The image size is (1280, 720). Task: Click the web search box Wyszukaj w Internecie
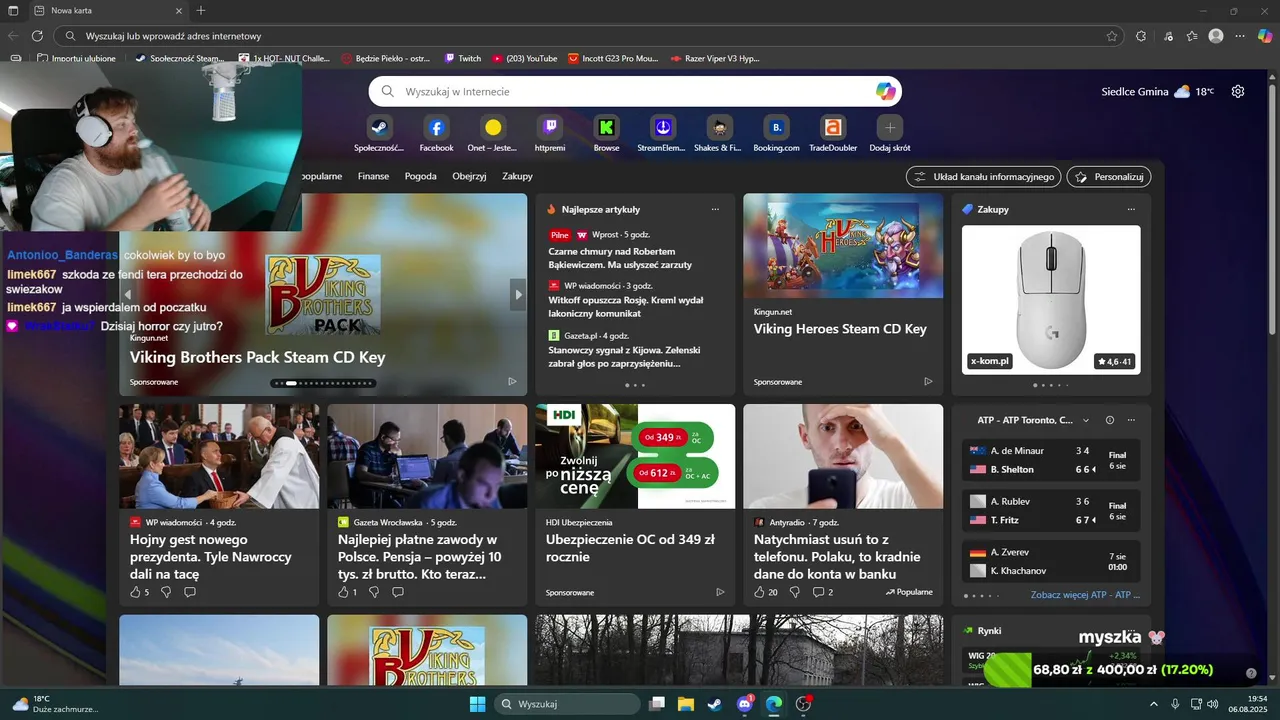click(635, 91)
